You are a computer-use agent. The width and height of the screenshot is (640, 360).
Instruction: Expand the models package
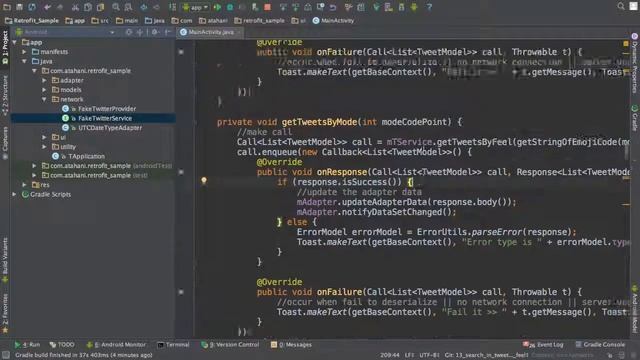(44, 90)
